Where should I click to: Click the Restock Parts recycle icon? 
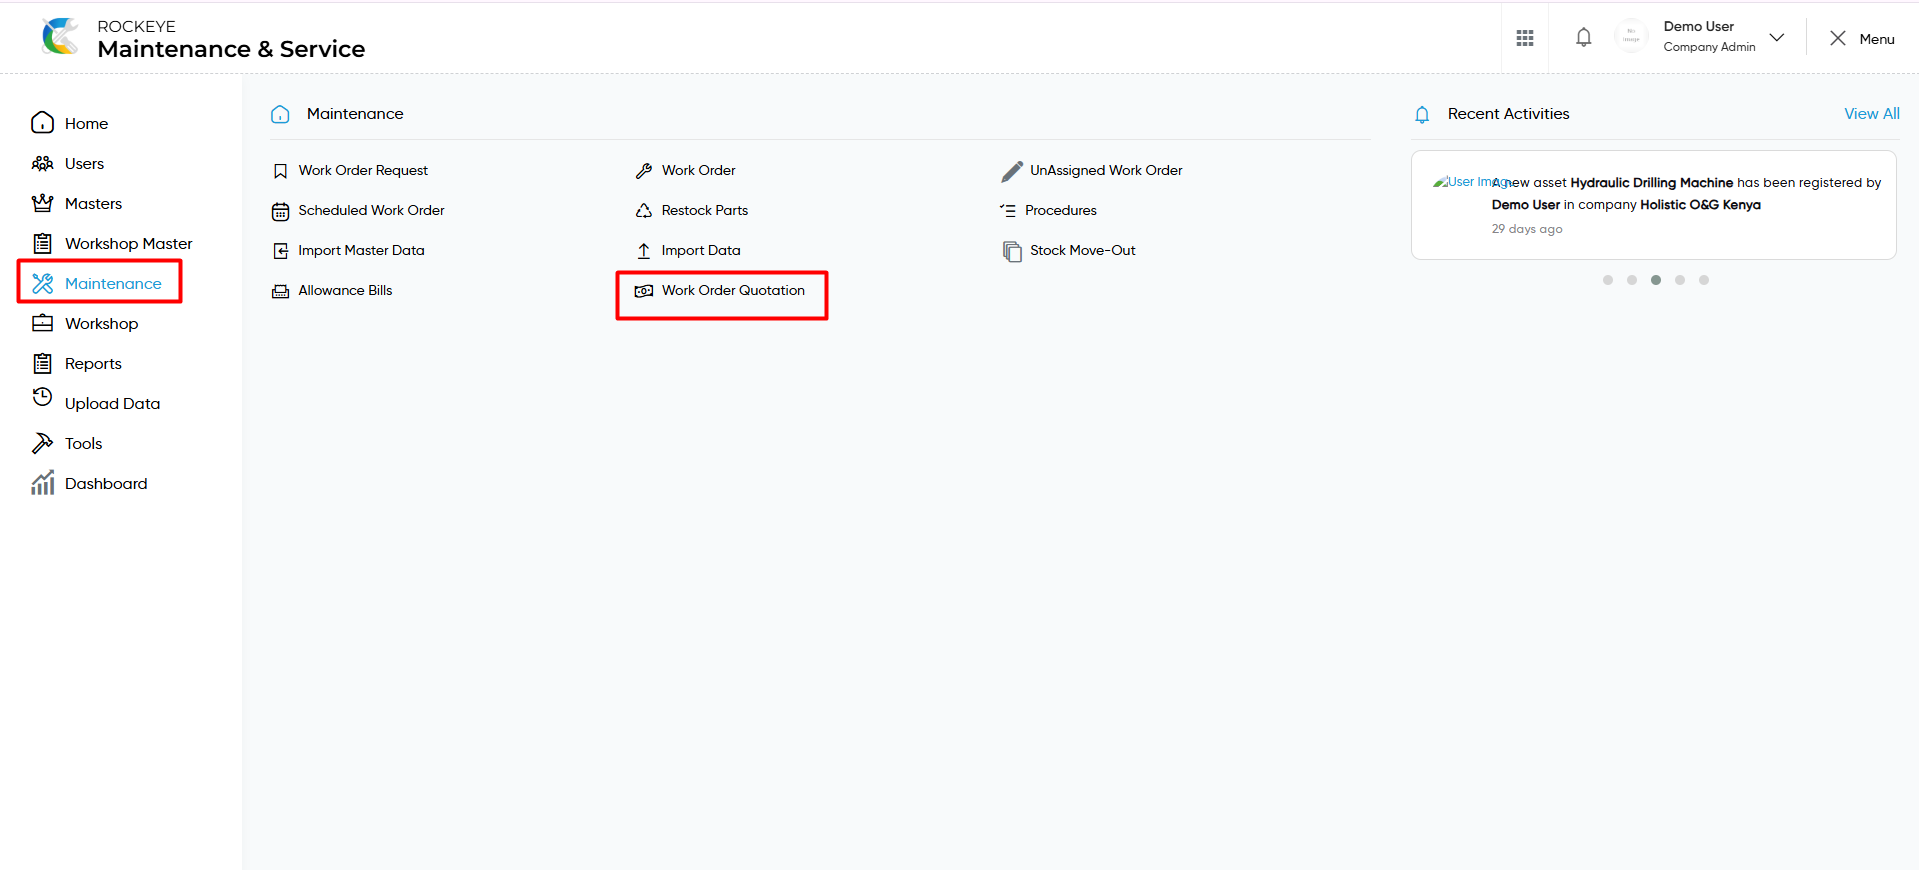pos(644,211)
